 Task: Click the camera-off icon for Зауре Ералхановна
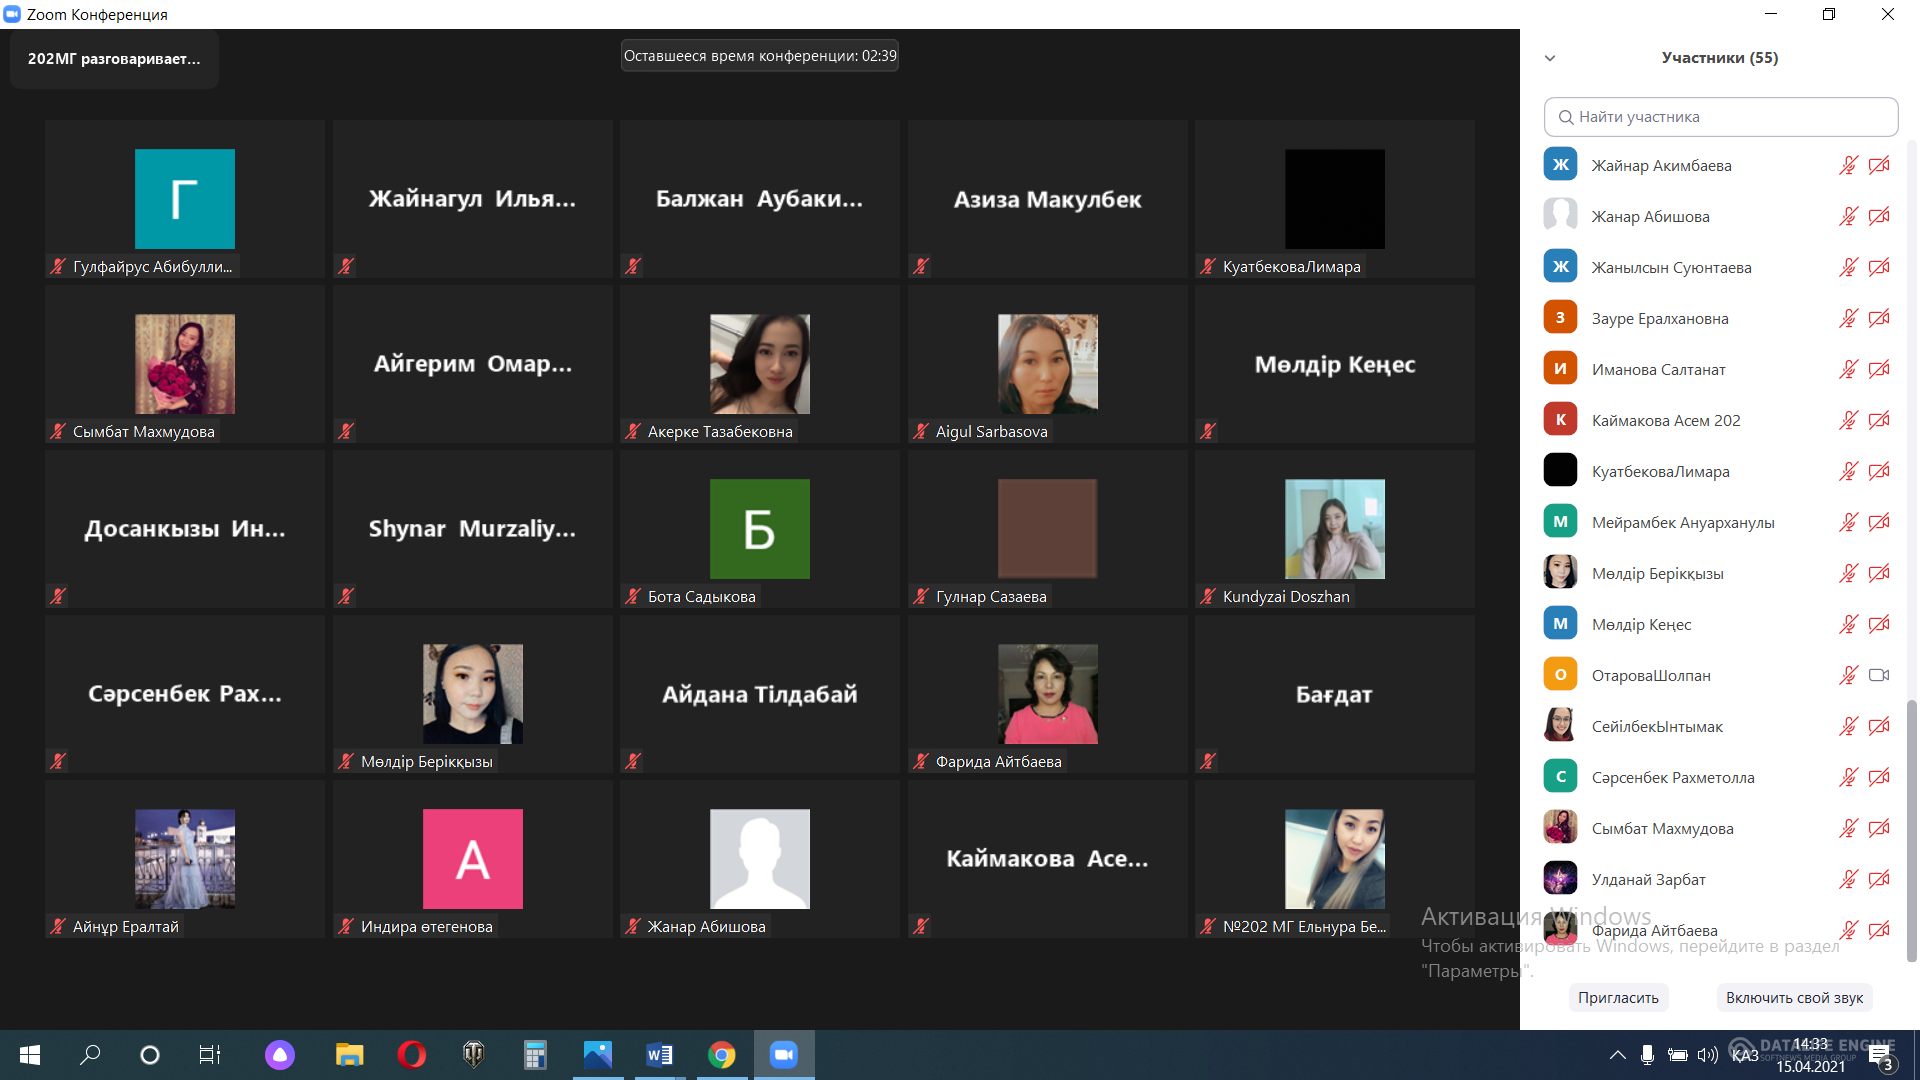click(x=1879, y=318)
